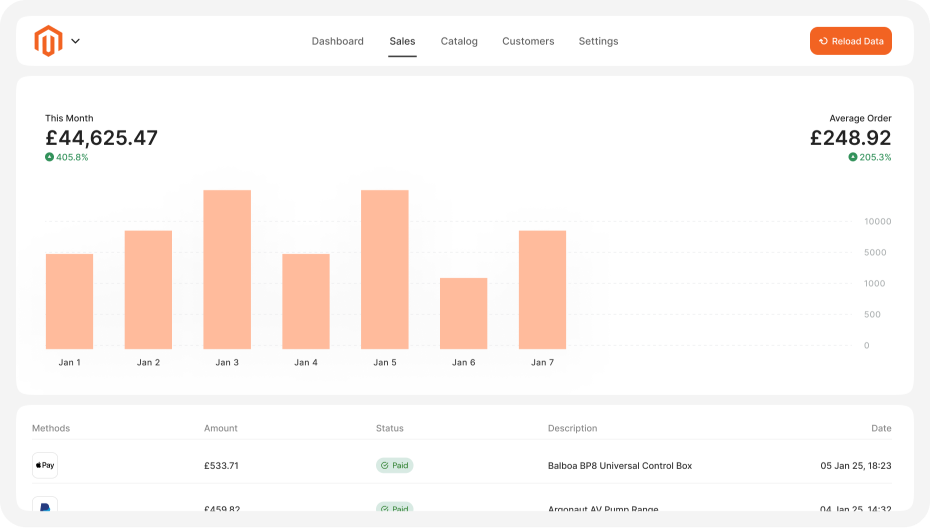
Task: Click the PayPal payment method icon
Action: pyautogui.click(x=45, y=506)
